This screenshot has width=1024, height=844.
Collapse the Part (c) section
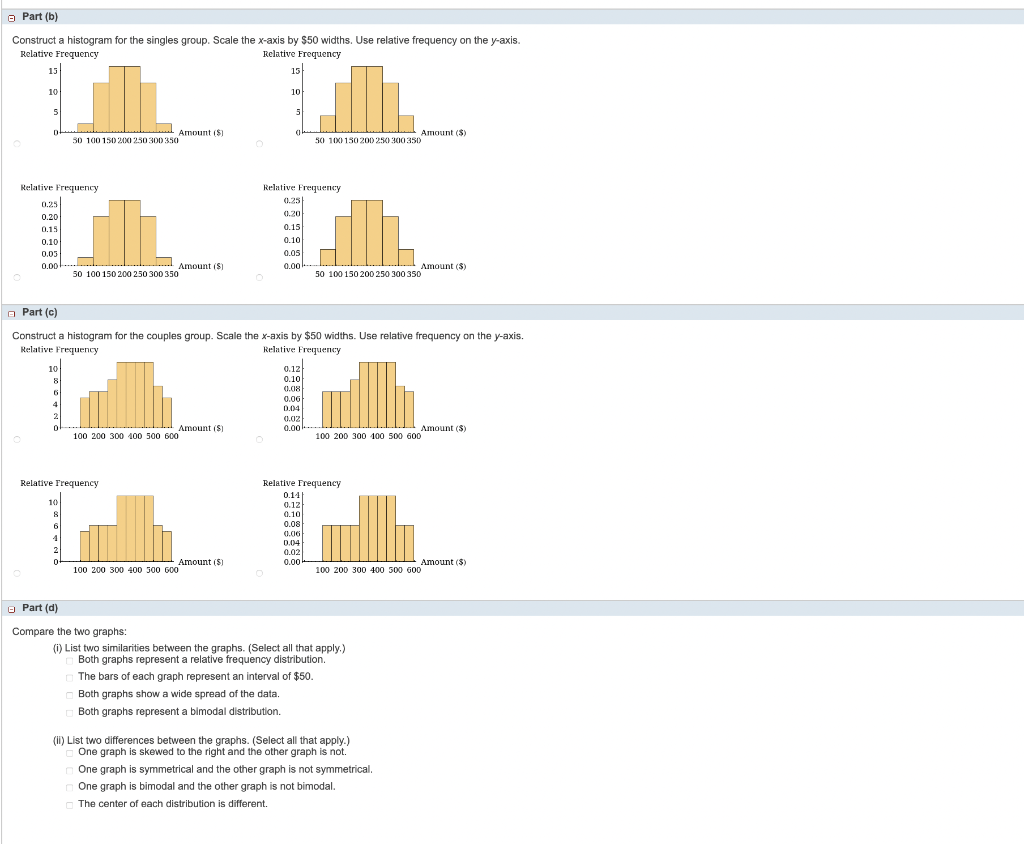pyautogui.click(x=10, y=312)
